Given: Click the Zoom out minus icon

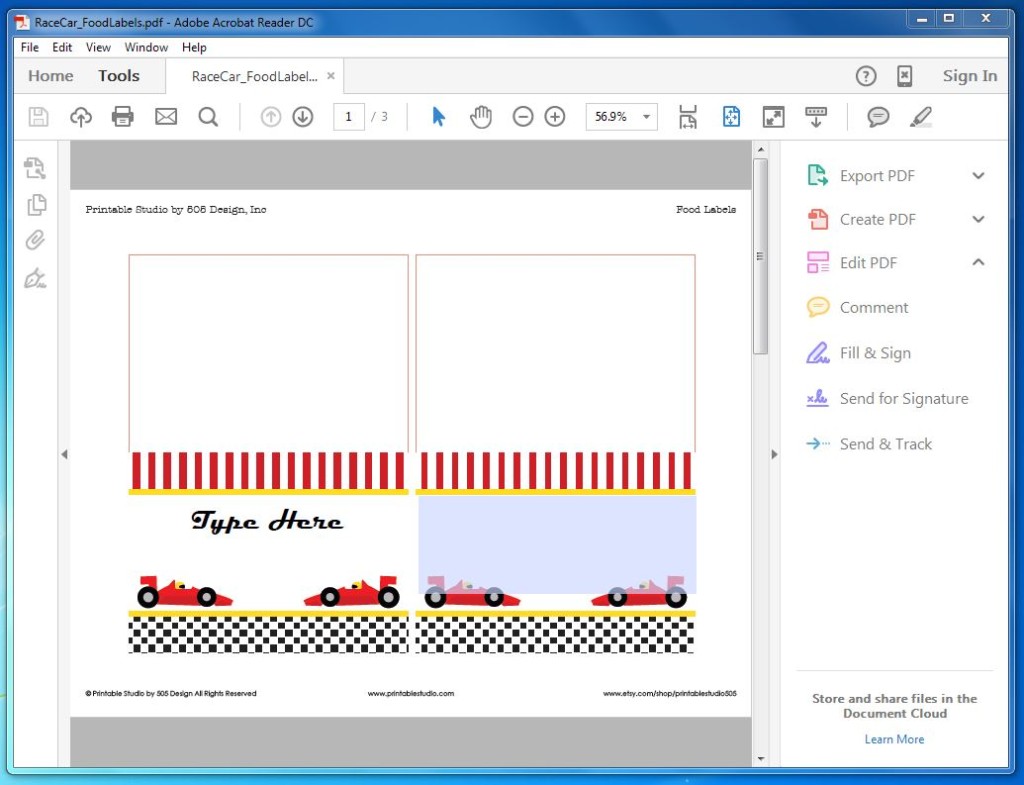Looking at the screenshot, I should pyautogui.click(x=522, y=117).
